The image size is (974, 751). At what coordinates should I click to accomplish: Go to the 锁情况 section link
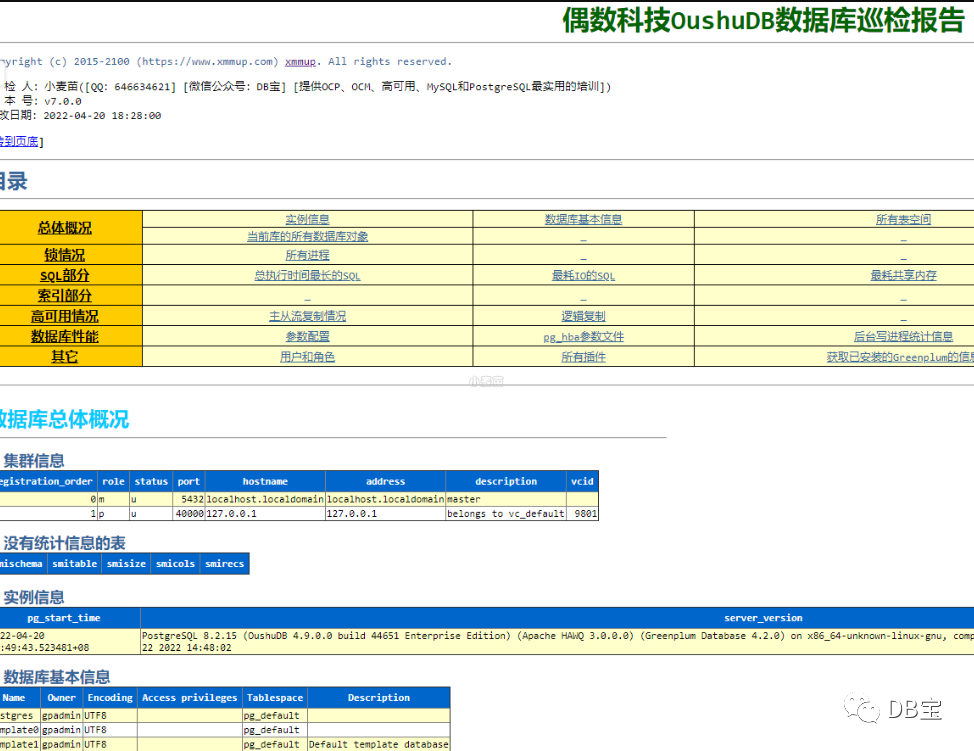pos(65,255)
